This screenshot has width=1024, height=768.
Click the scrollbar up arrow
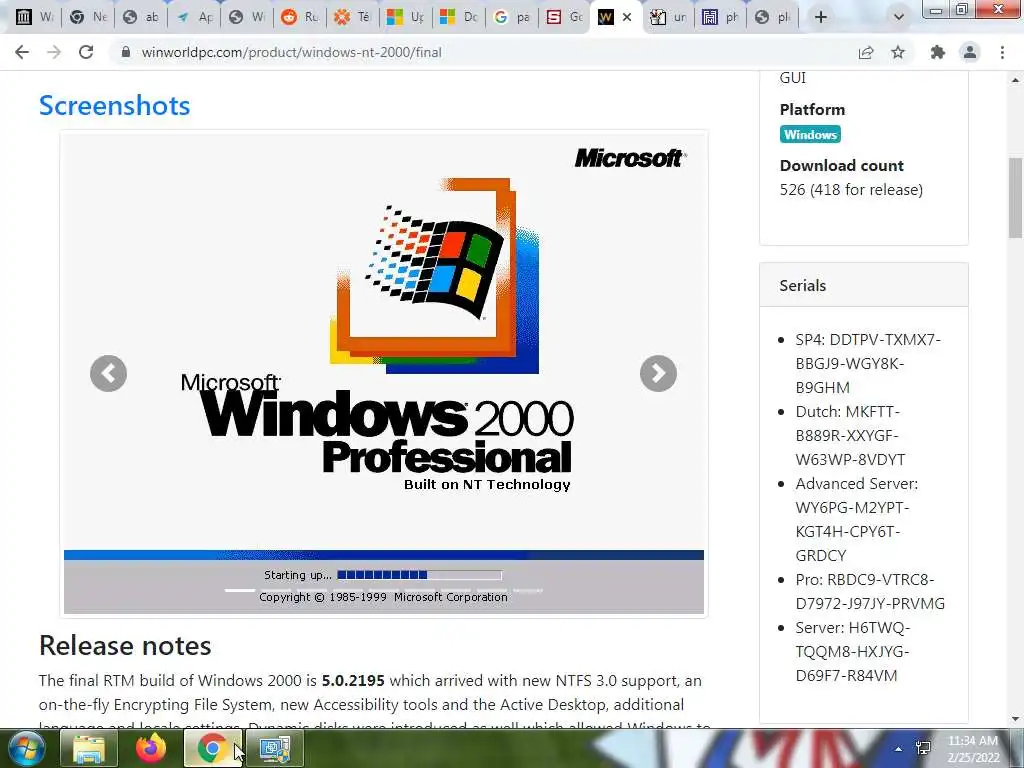tap(1016, 80)
